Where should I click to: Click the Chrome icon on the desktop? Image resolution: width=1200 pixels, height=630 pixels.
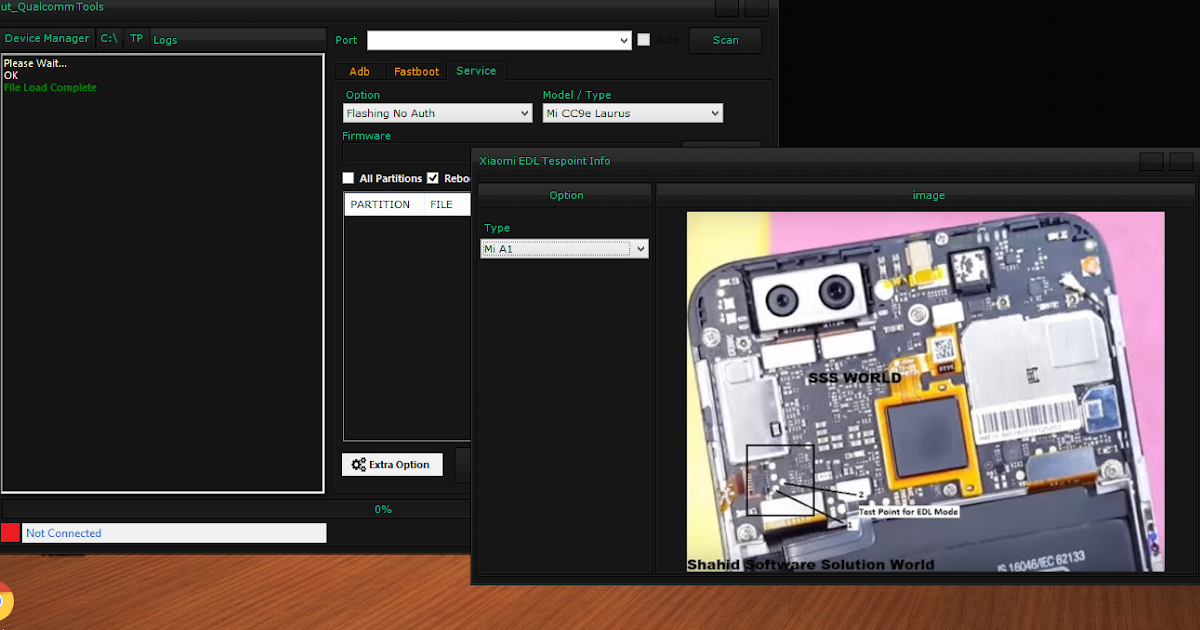point(4,603)
